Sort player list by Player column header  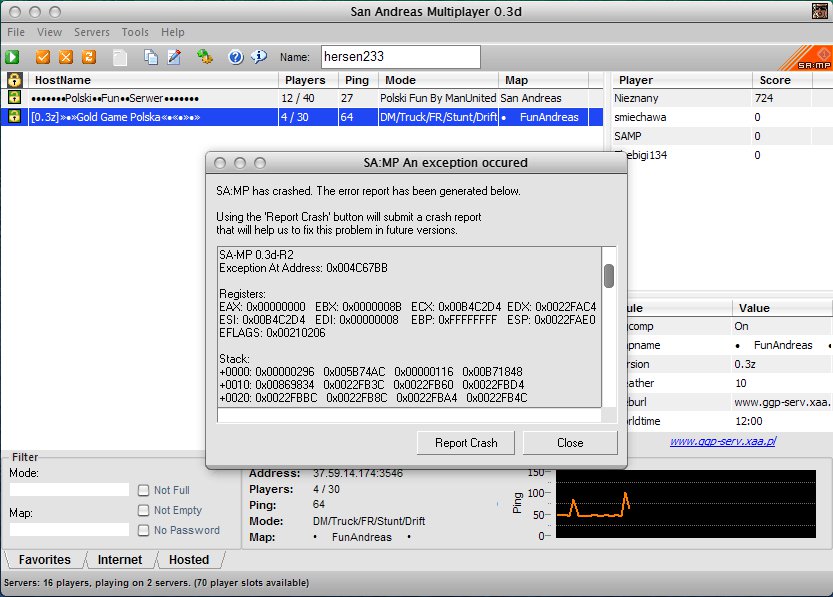point(682,80)
